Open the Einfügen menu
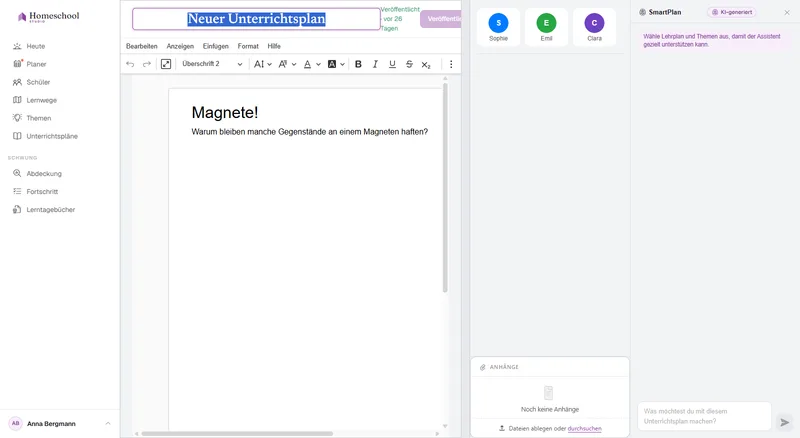This screenshot has height=438, width=800. (215, 46)
